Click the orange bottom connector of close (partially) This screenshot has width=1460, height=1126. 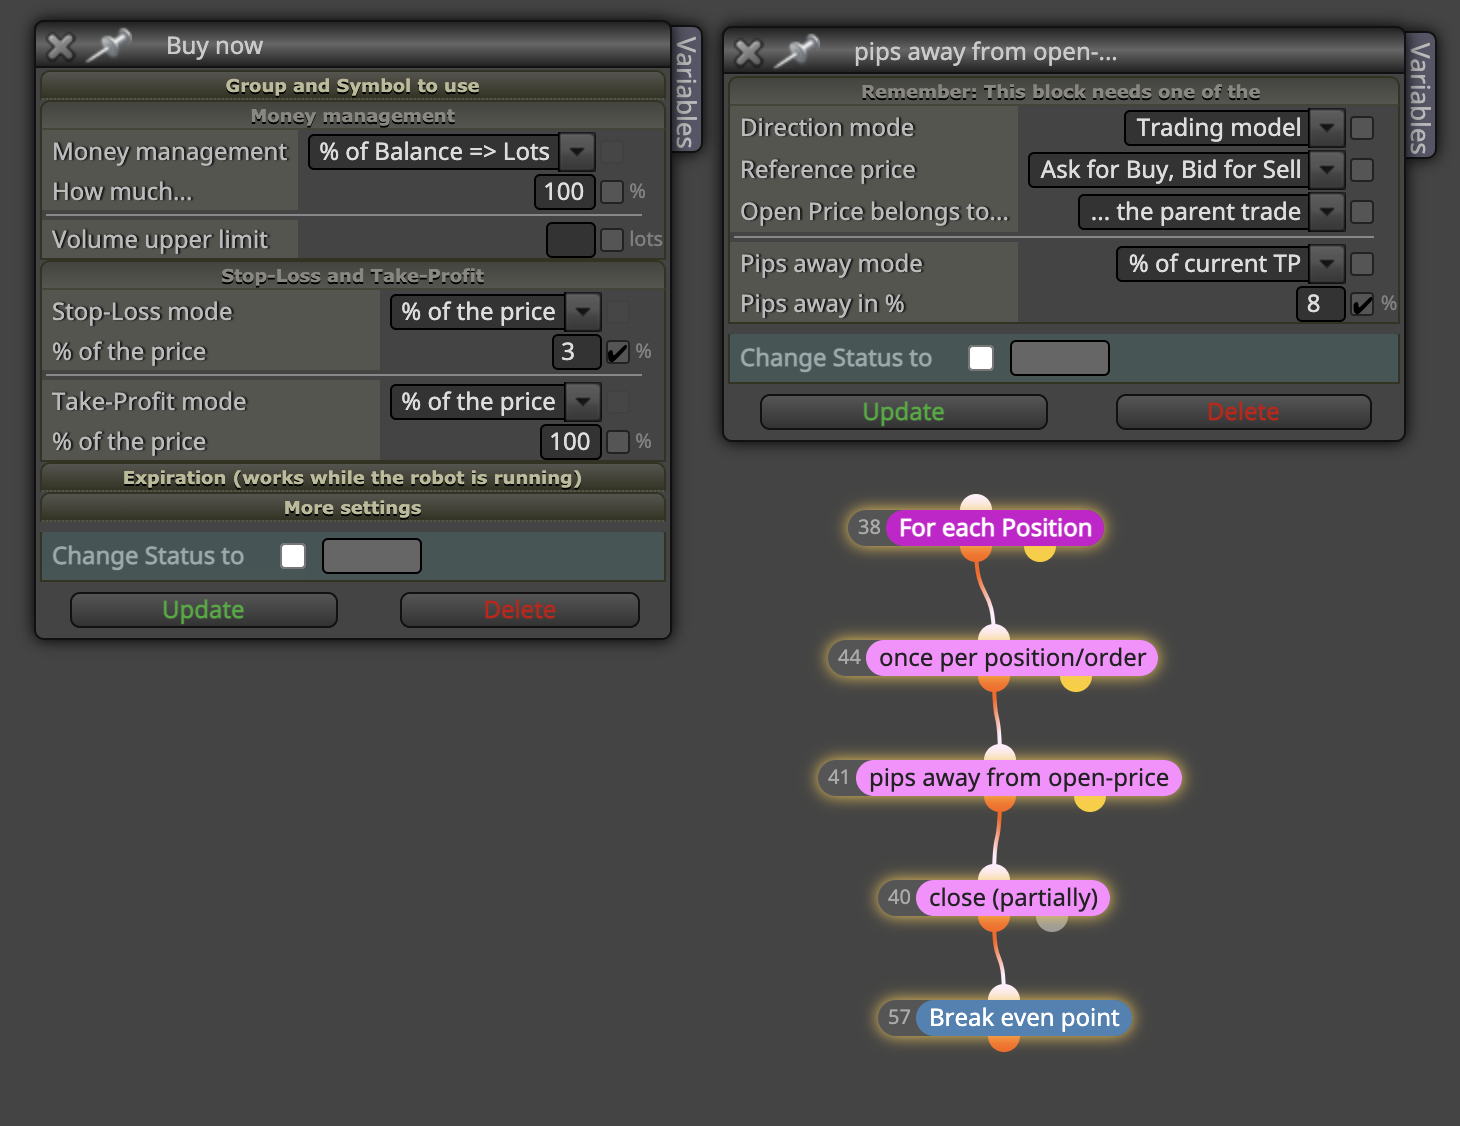tap(994, 922)
